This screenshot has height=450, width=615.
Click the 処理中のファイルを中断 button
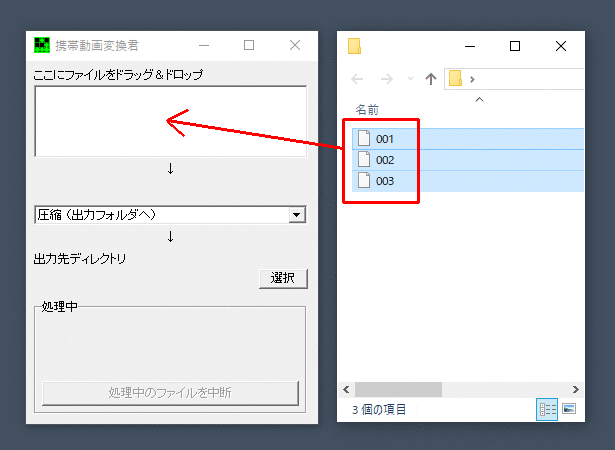[x=170, y=393]
